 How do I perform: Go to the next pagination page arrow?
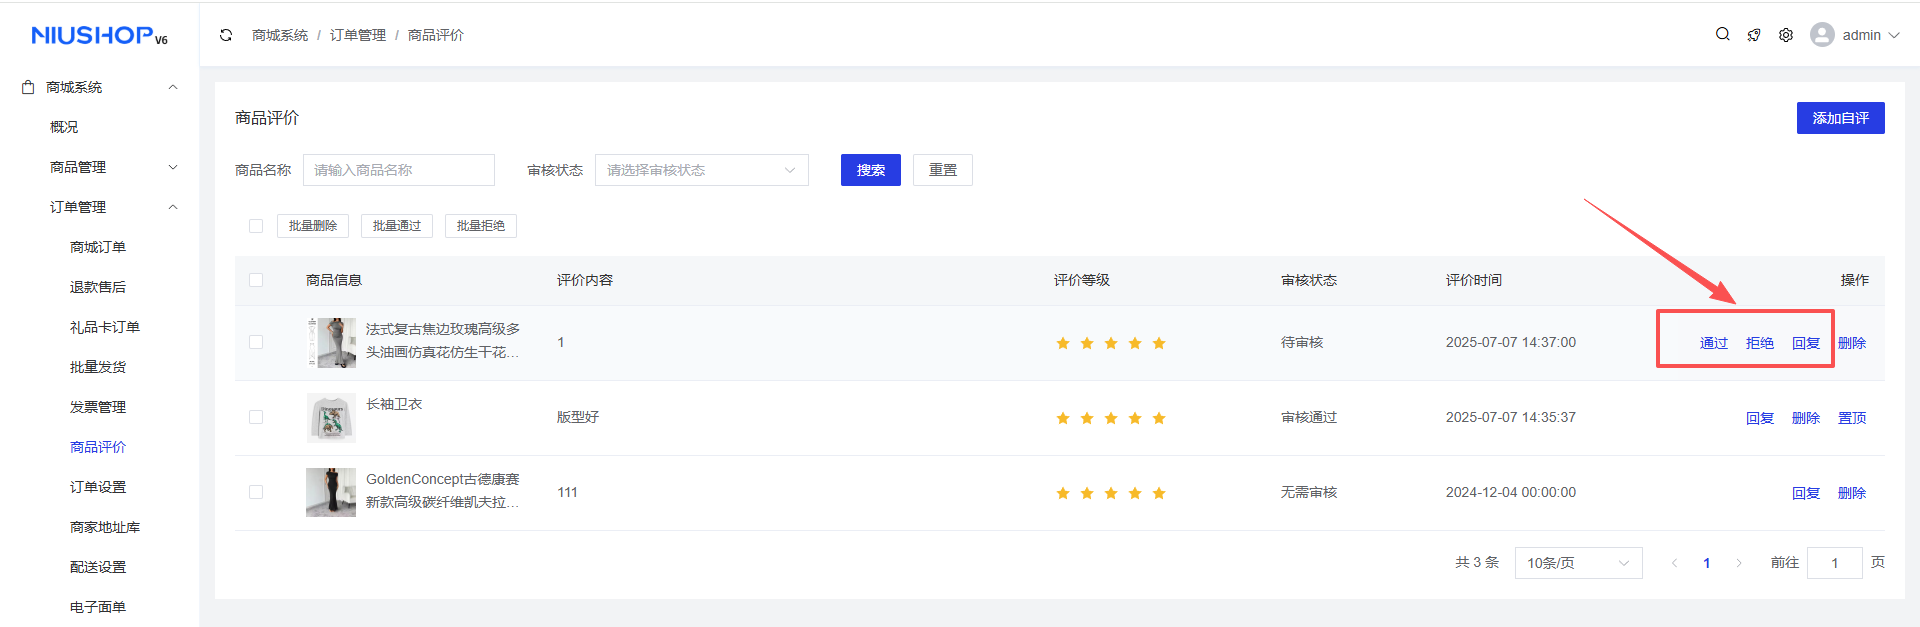coord(1739,563)
